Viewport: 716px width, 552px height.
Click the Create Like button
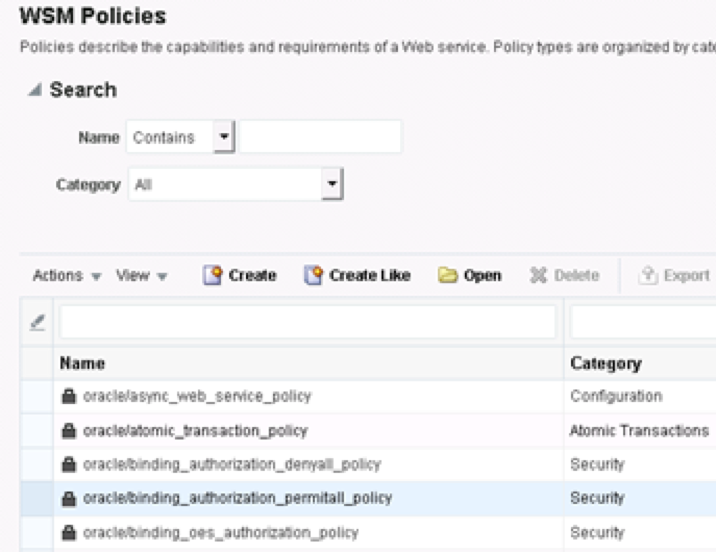[357, 275]
